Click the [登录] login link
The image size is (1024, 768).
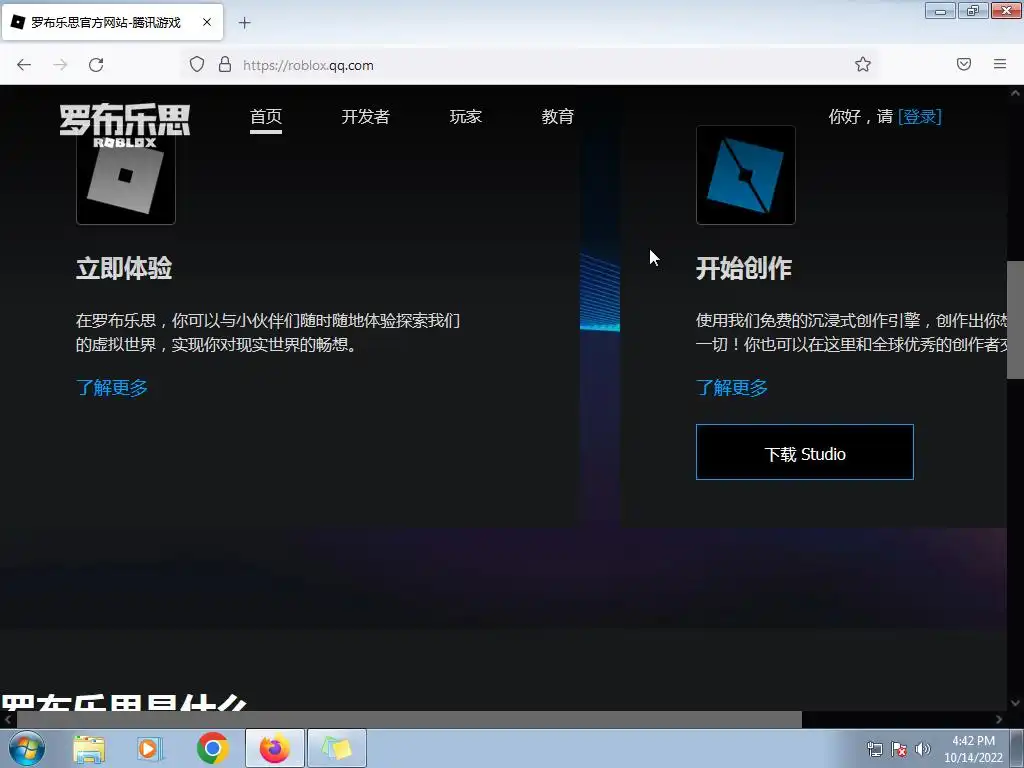pos(920,117)
